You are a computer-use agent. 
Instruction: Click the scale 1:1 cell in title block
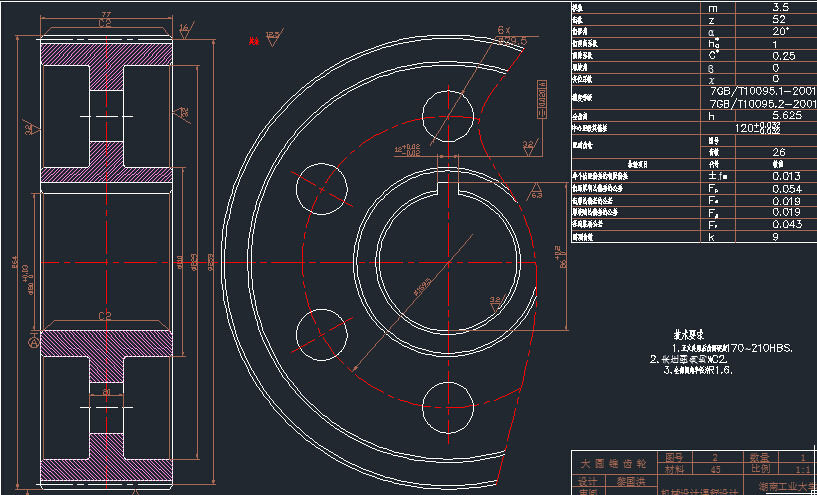801,468
